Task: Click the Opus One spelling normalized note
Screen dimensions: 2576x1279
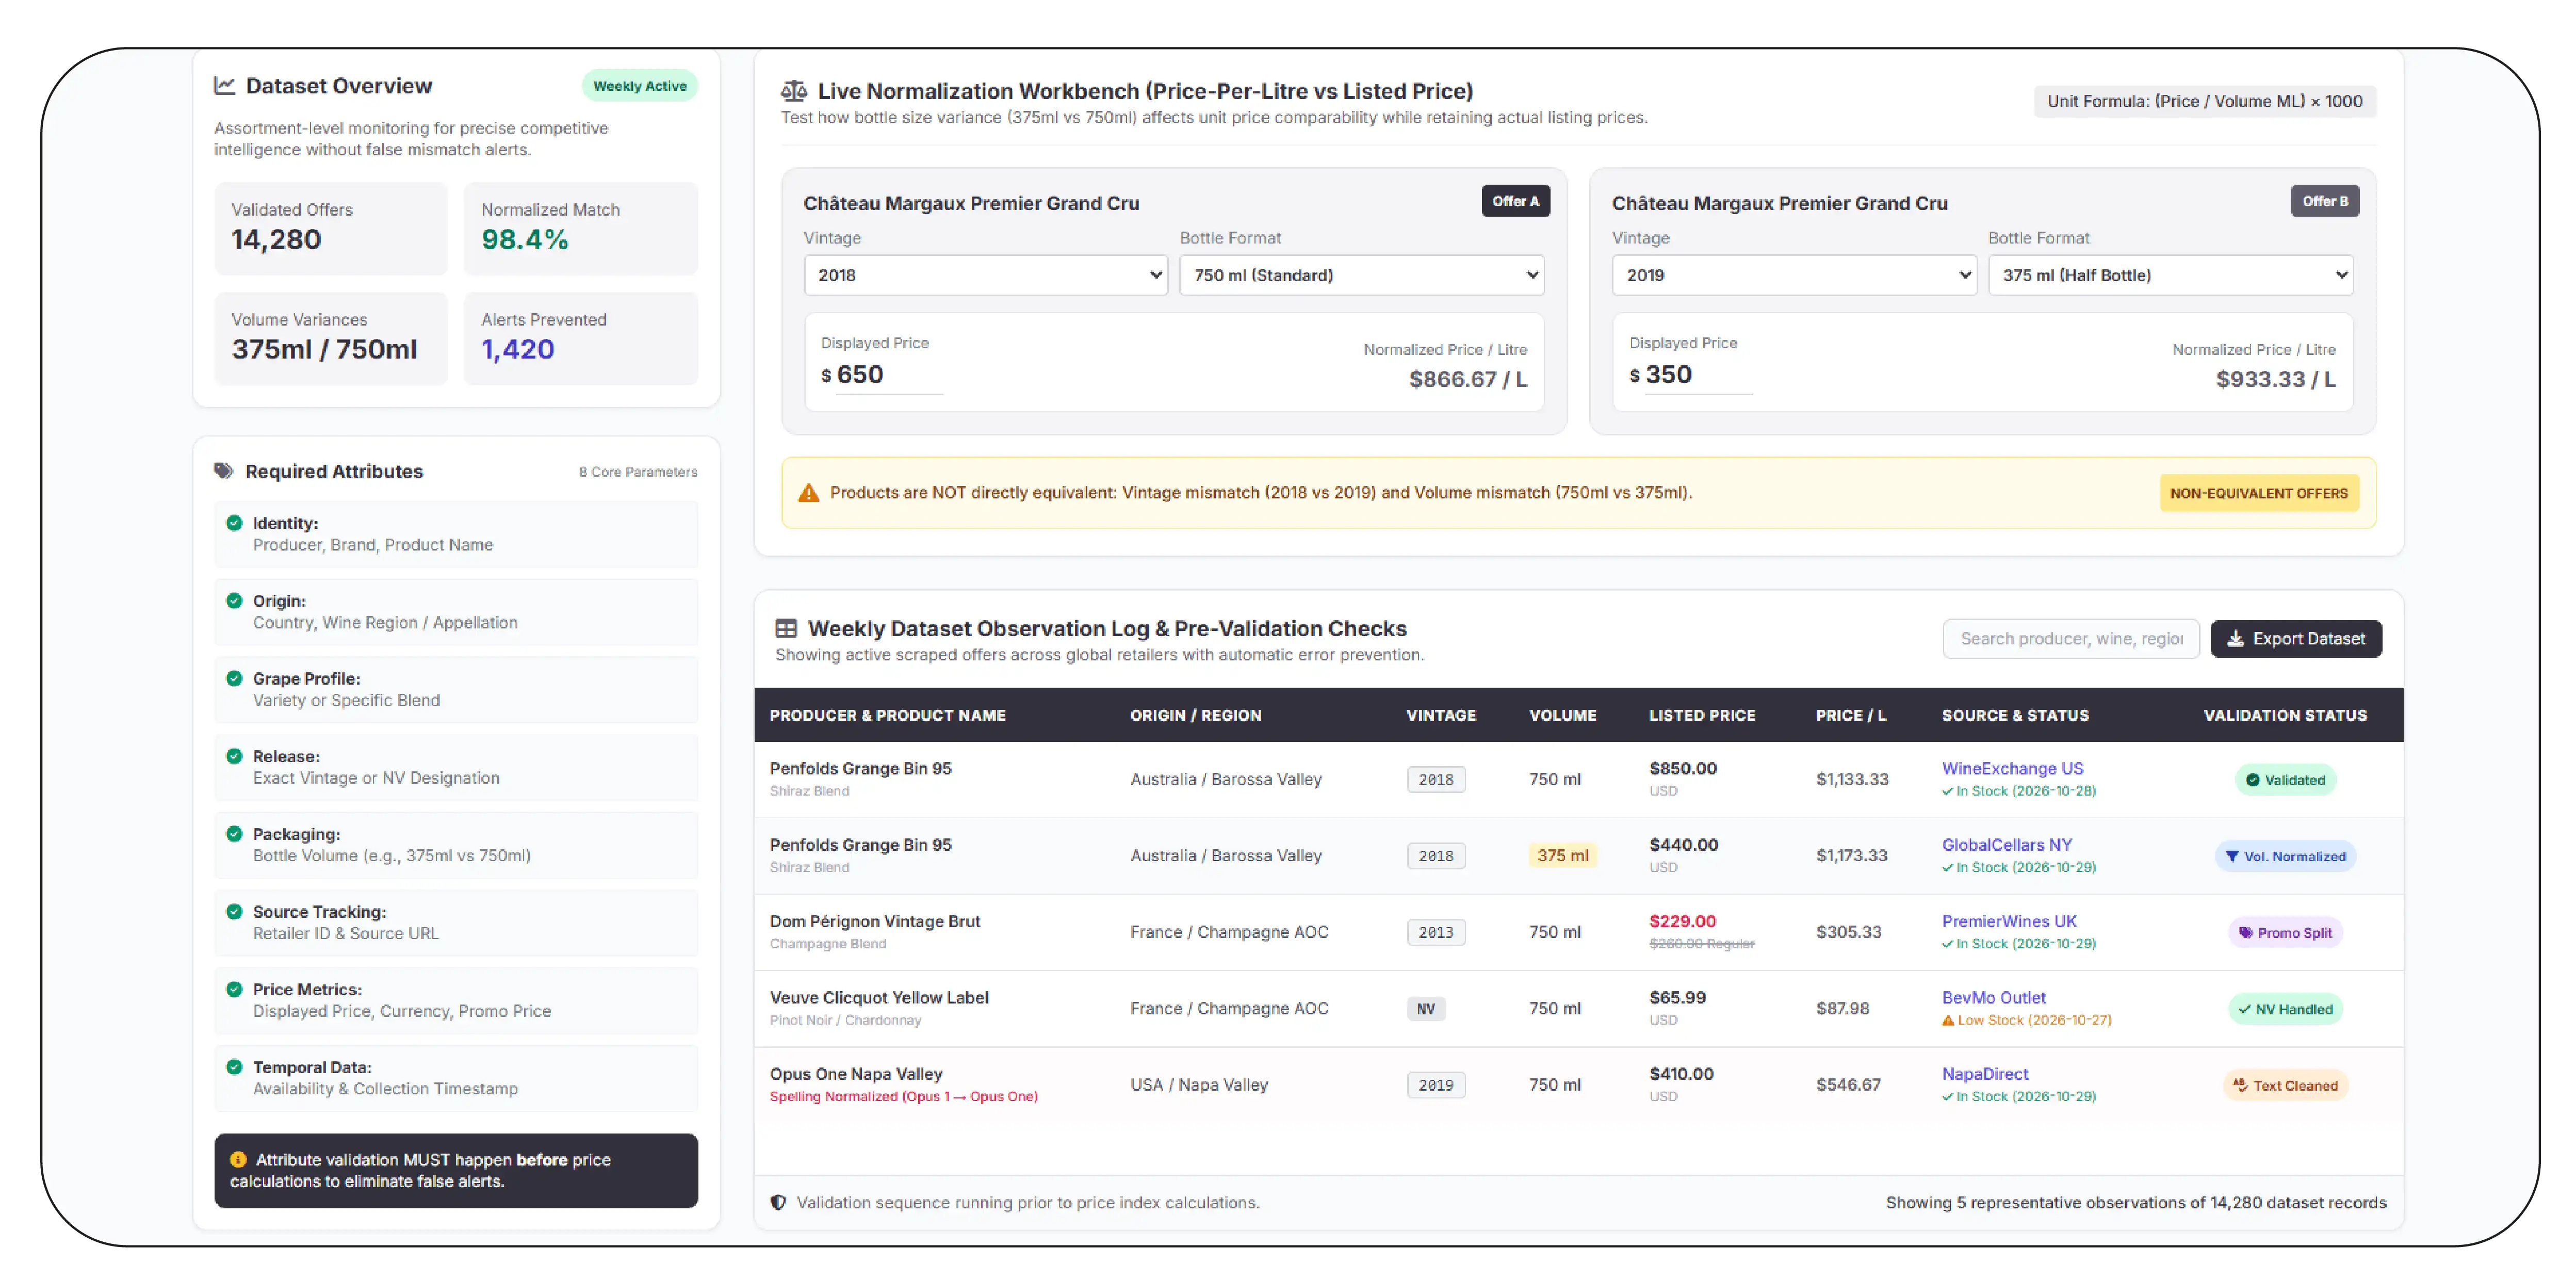Action: click(903, 1097)
